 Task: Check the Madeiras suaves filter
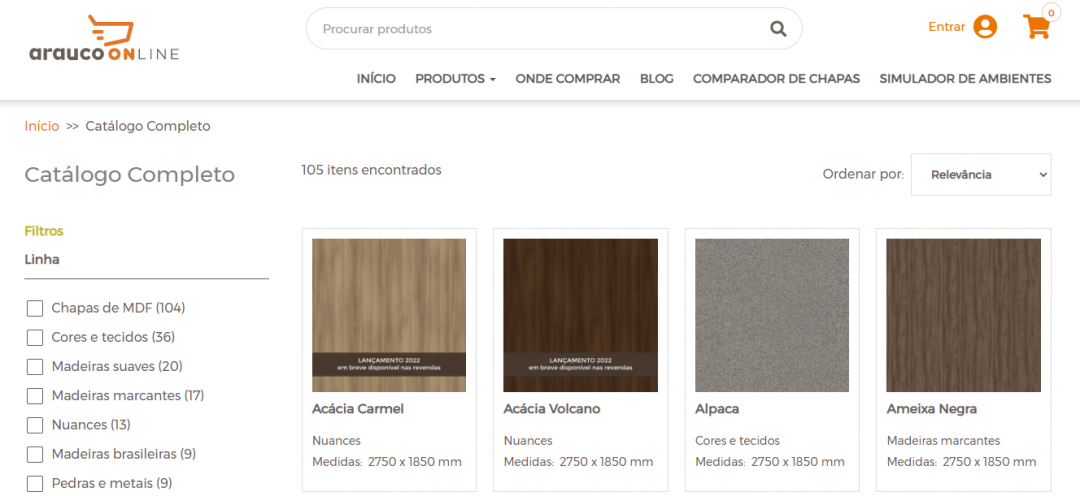click(35, 366)
